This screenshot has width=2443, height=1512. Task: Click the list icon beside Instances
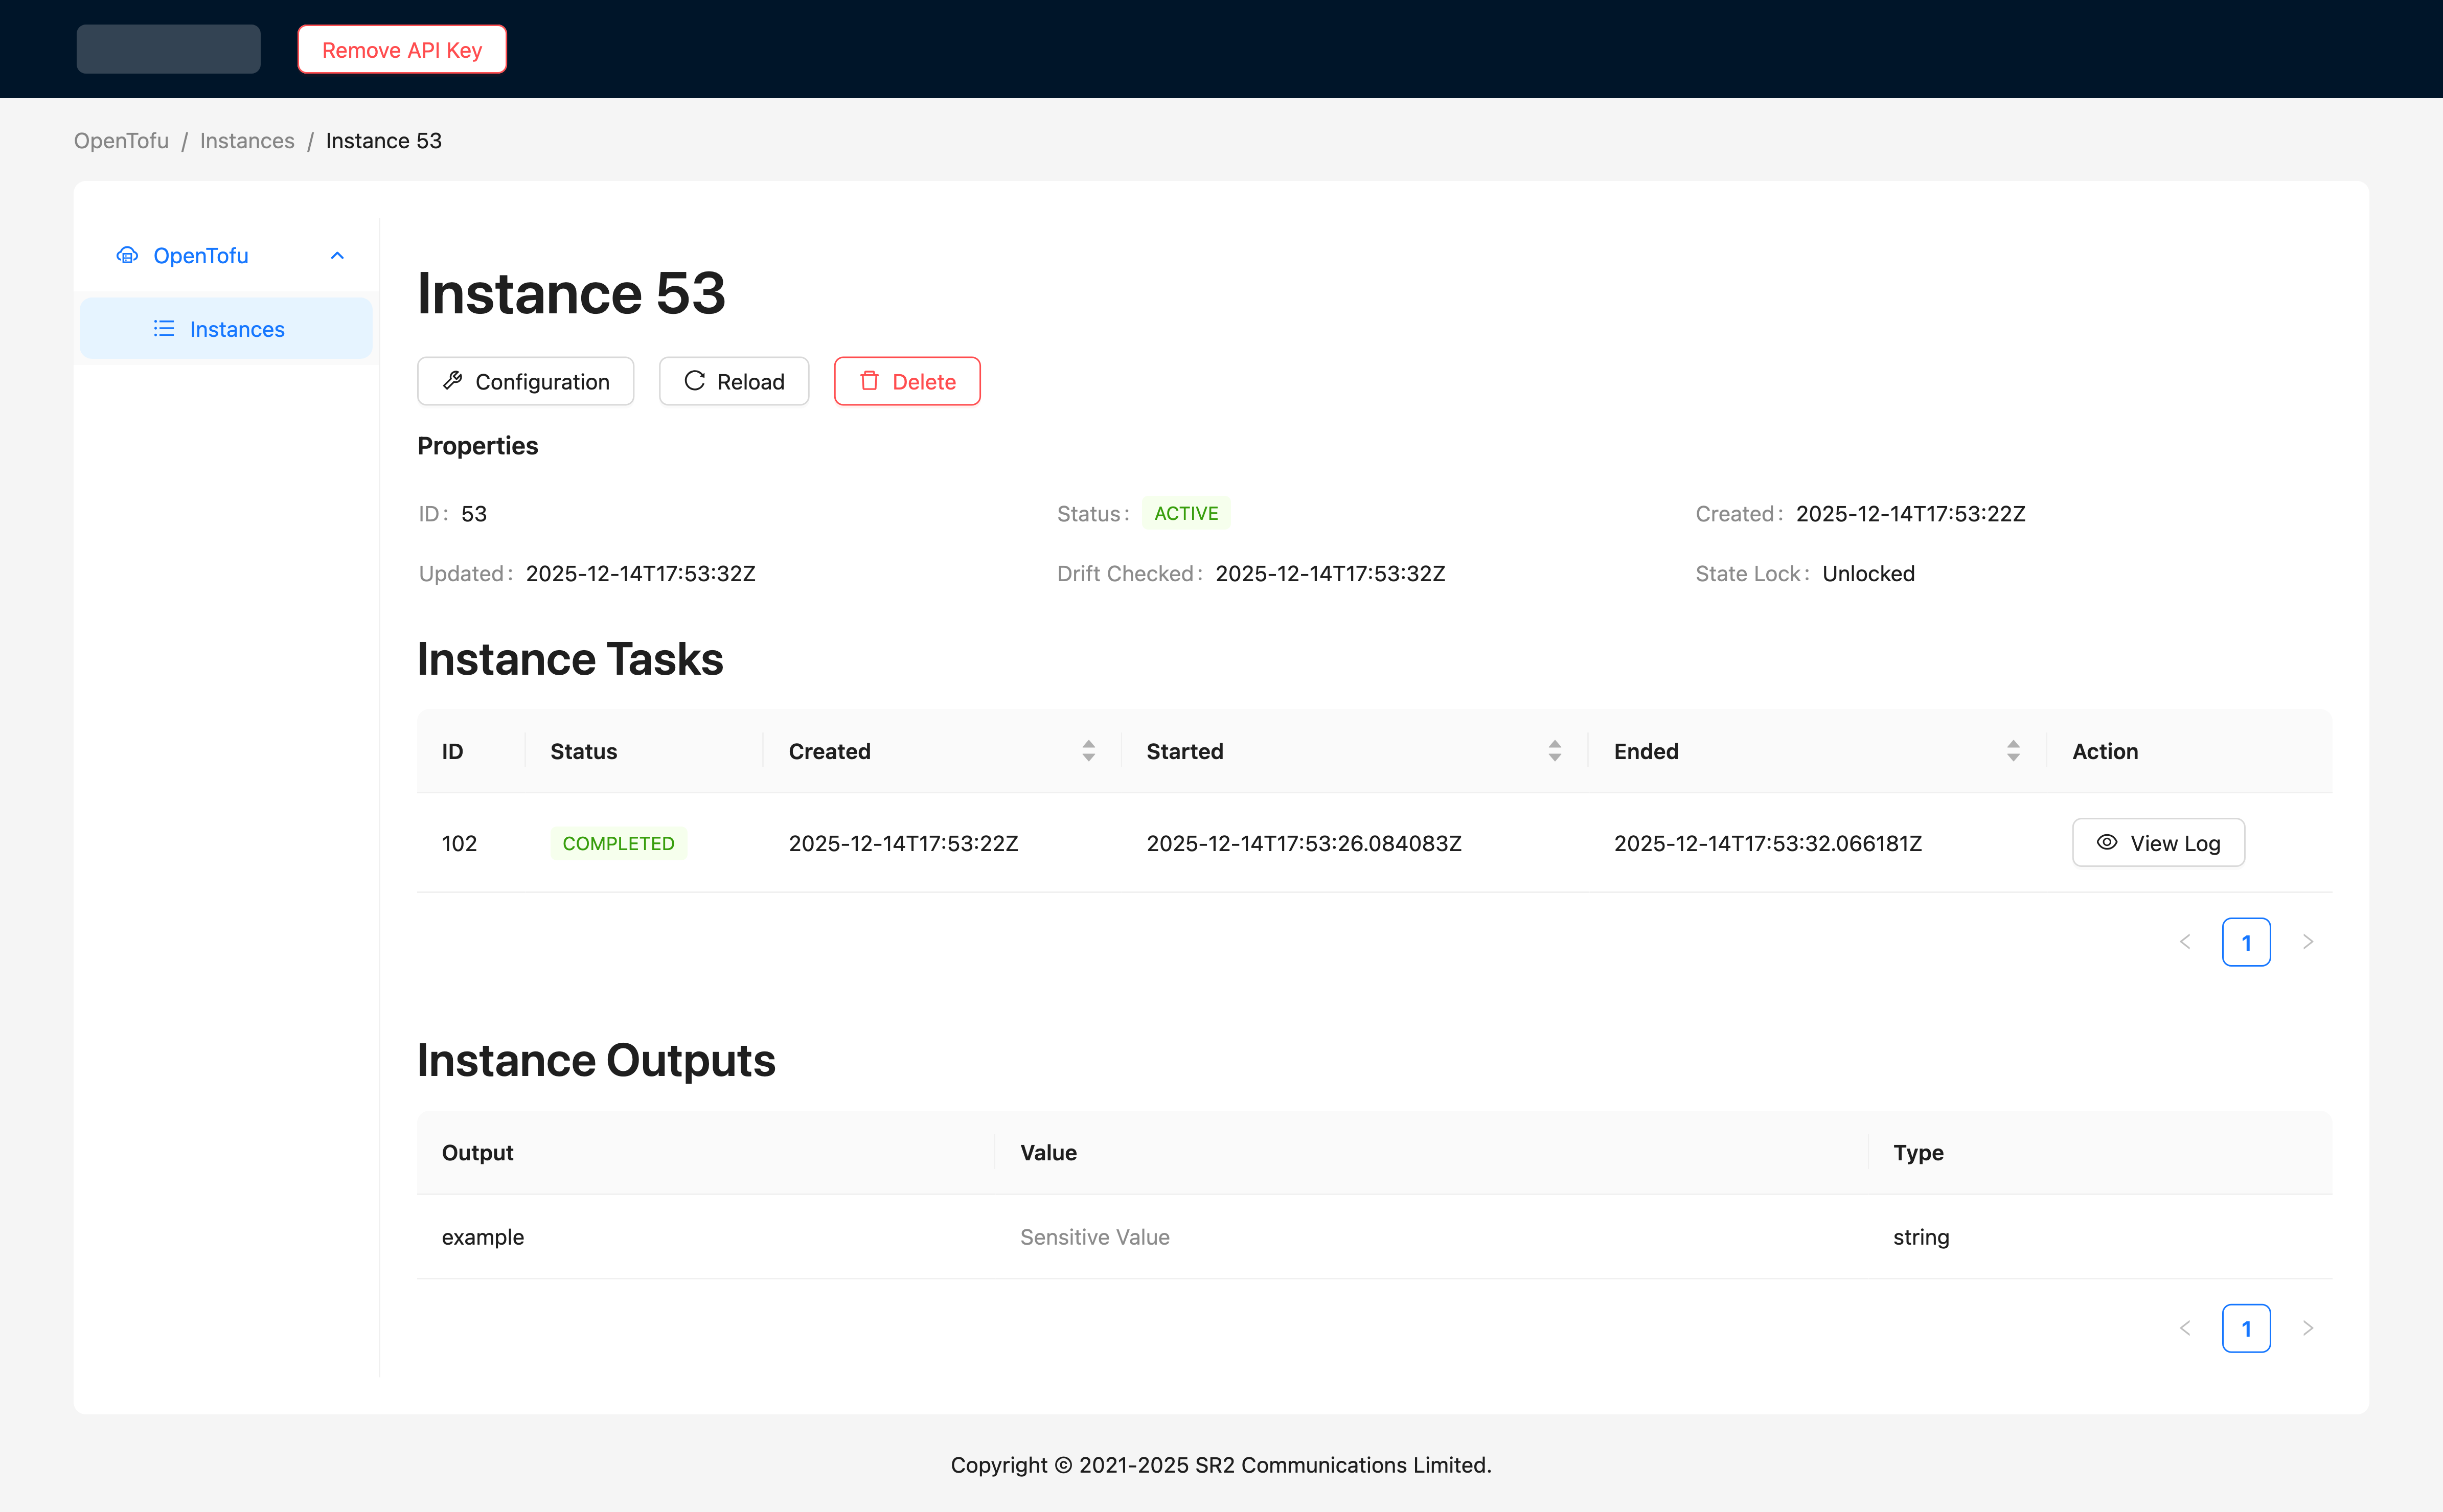164,328
